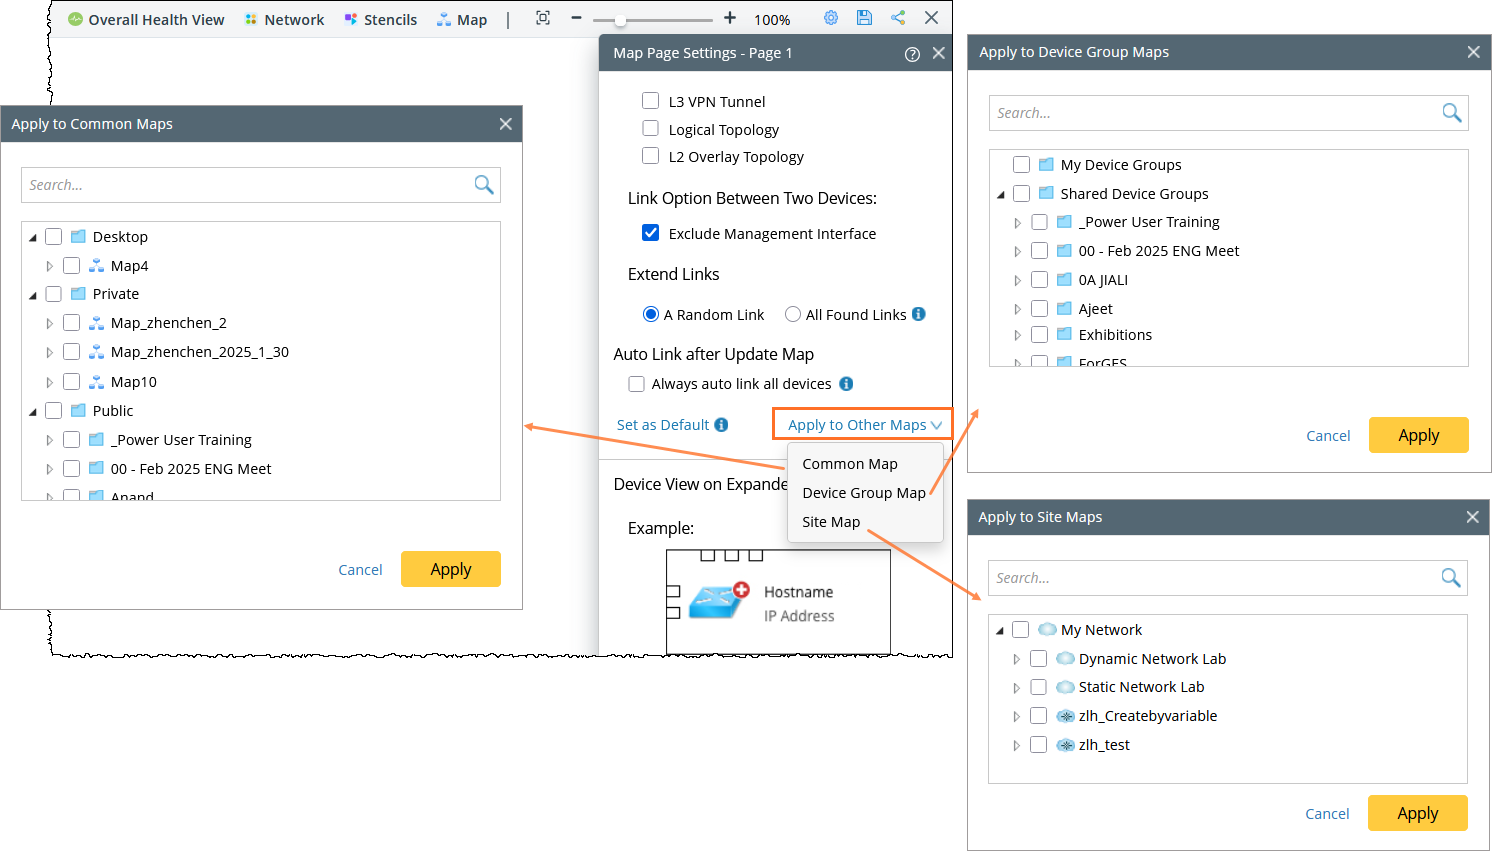This screenshot has height=851, width=1492.
Task: Click the Map_zhenchen_2 map icon
Action: click(96, 323)
